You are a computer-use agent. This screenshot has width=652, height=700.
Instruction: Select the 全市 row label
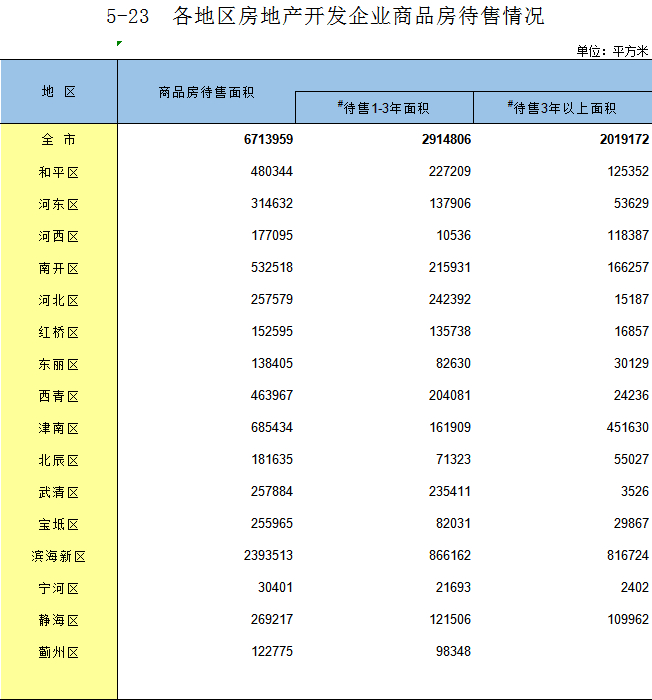tap(59, 140)
